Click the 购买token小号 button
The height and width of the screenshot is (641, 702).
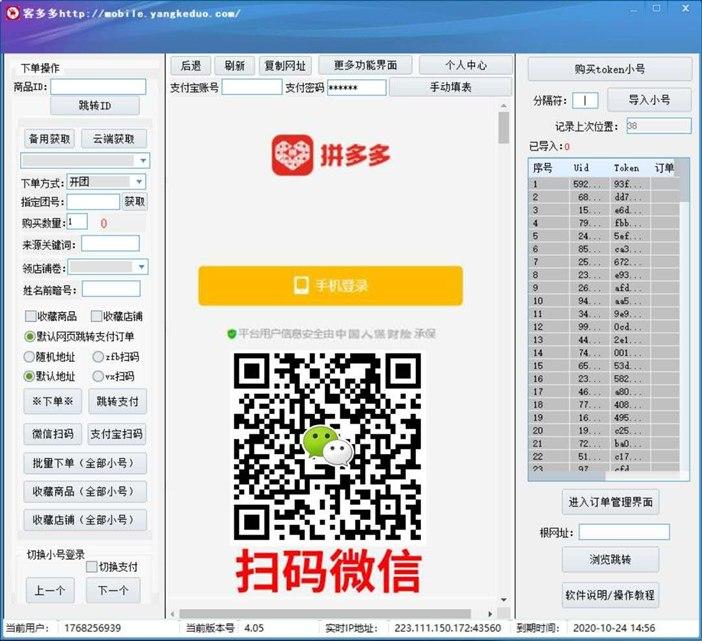(x=610, y=69)
